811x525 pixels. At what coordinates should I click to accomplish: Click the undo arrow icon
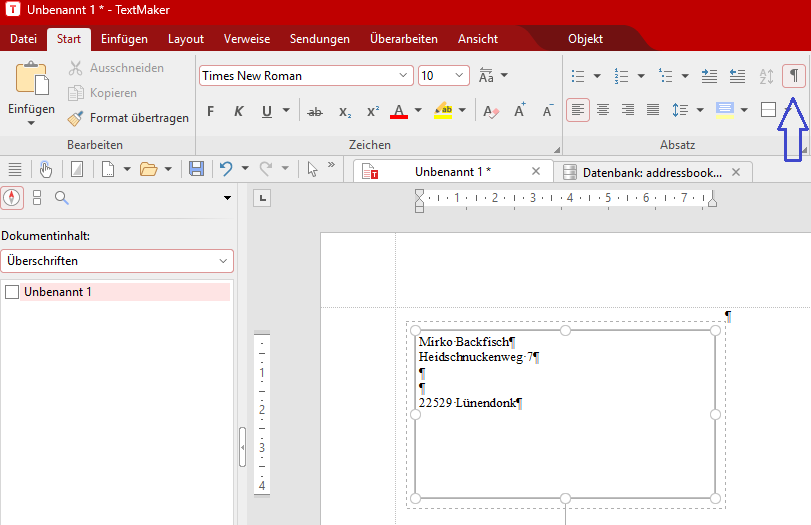pos(226,169)
